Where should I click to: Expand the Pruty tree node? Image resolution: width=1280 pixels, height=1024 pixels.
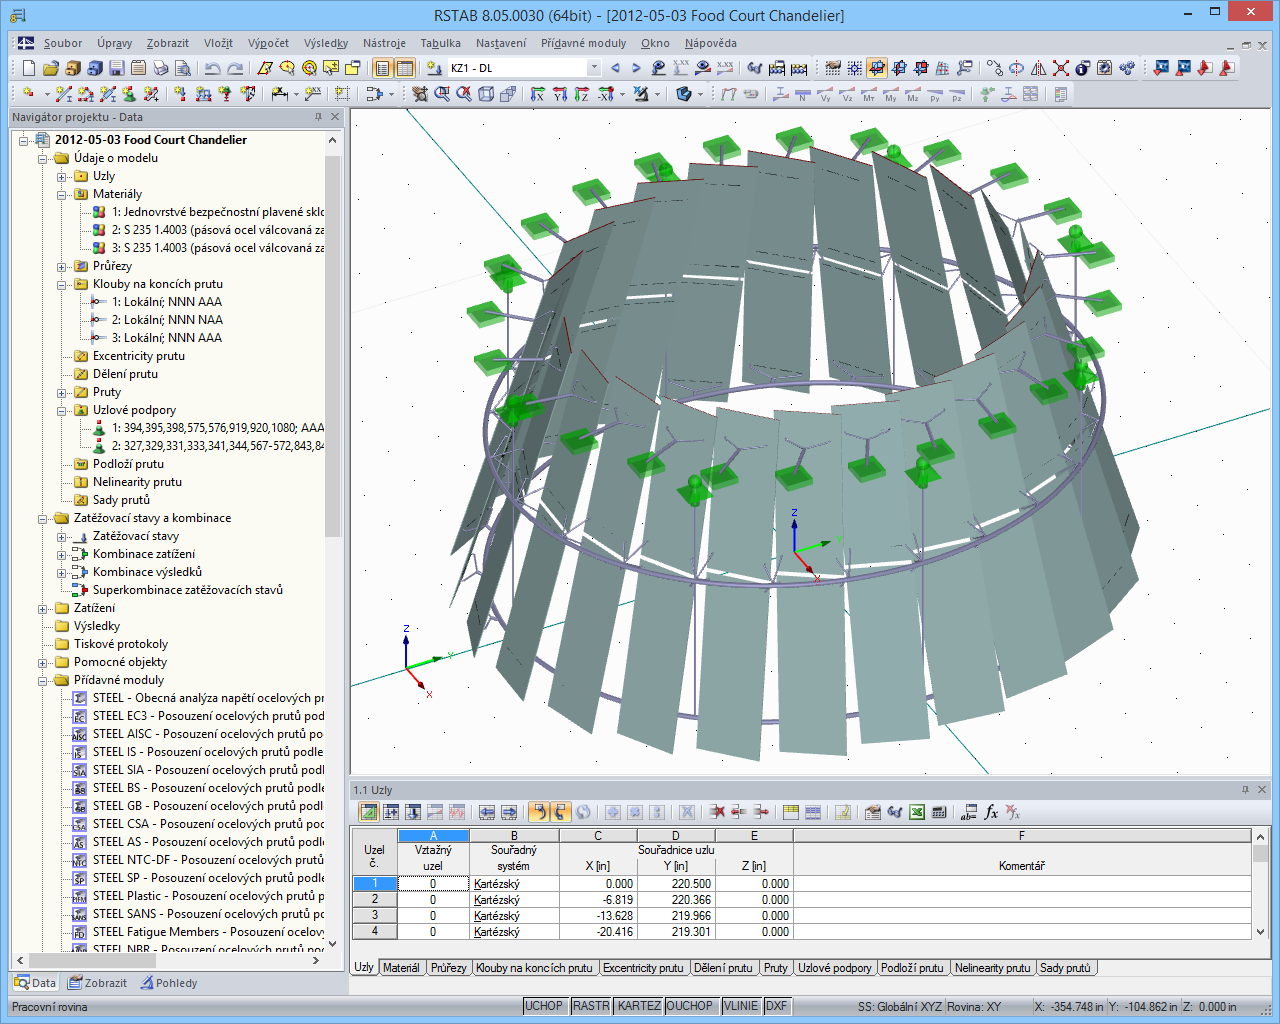coord(62,392)
